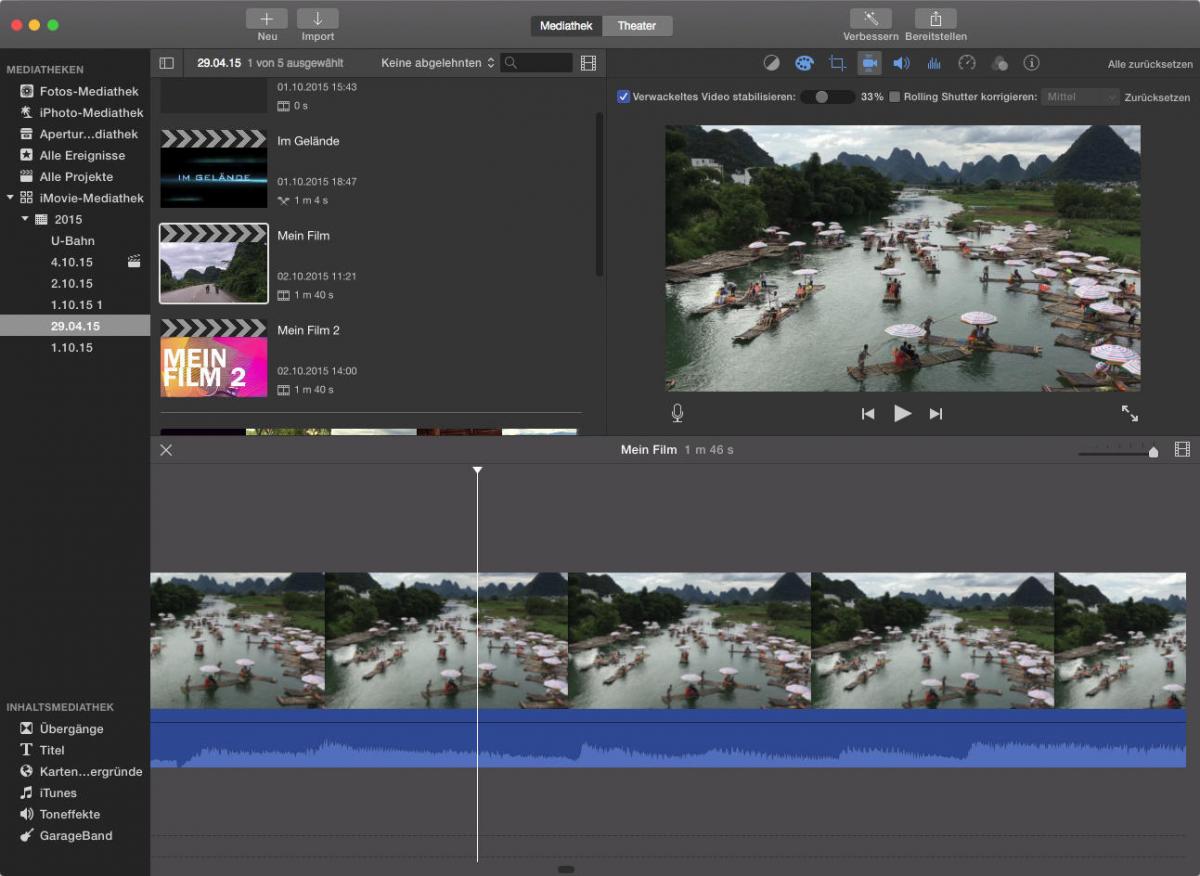
Task: Collapse the iMovie-Mediathek tree arrow
Action: point(10,198)
